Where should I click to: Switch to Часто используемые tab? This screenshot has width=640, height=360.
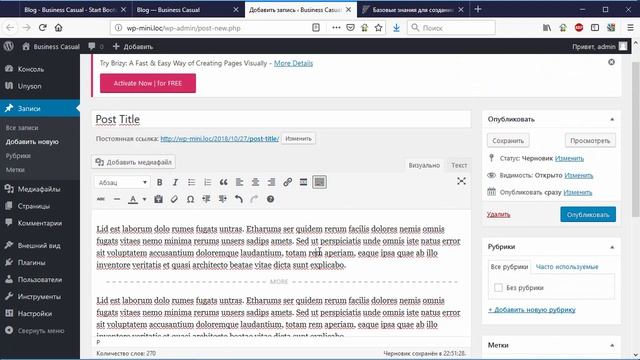point(567,267)
